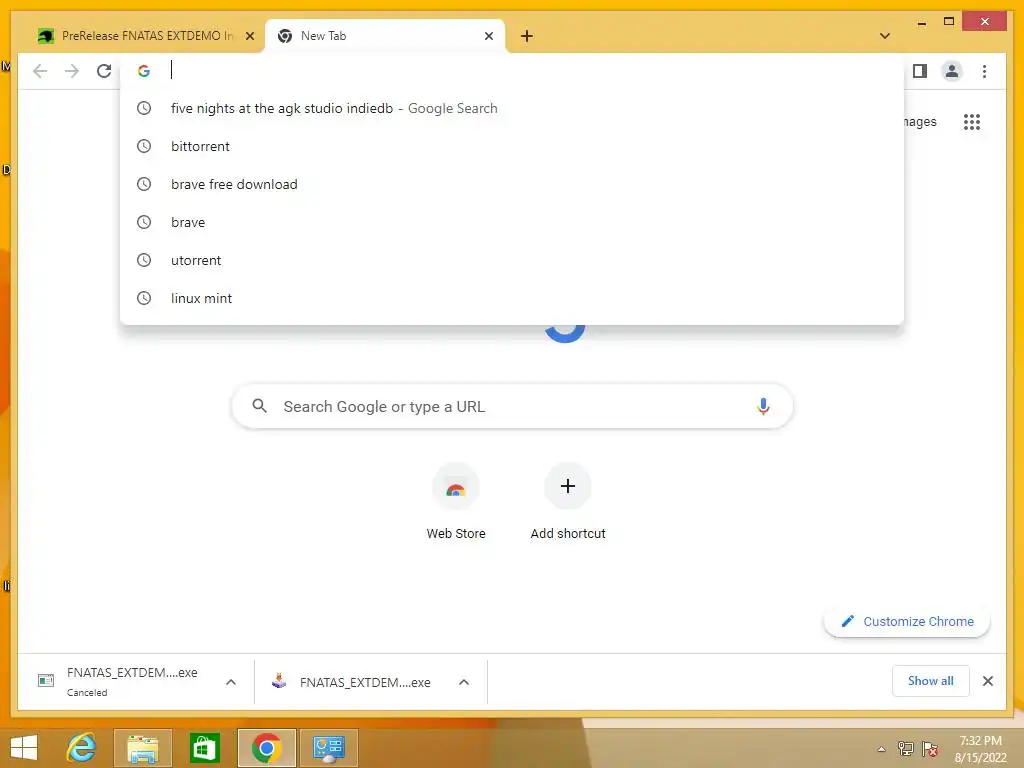Click the Images link
This screenshot has height=768, width=1024.
click(920, 122)
